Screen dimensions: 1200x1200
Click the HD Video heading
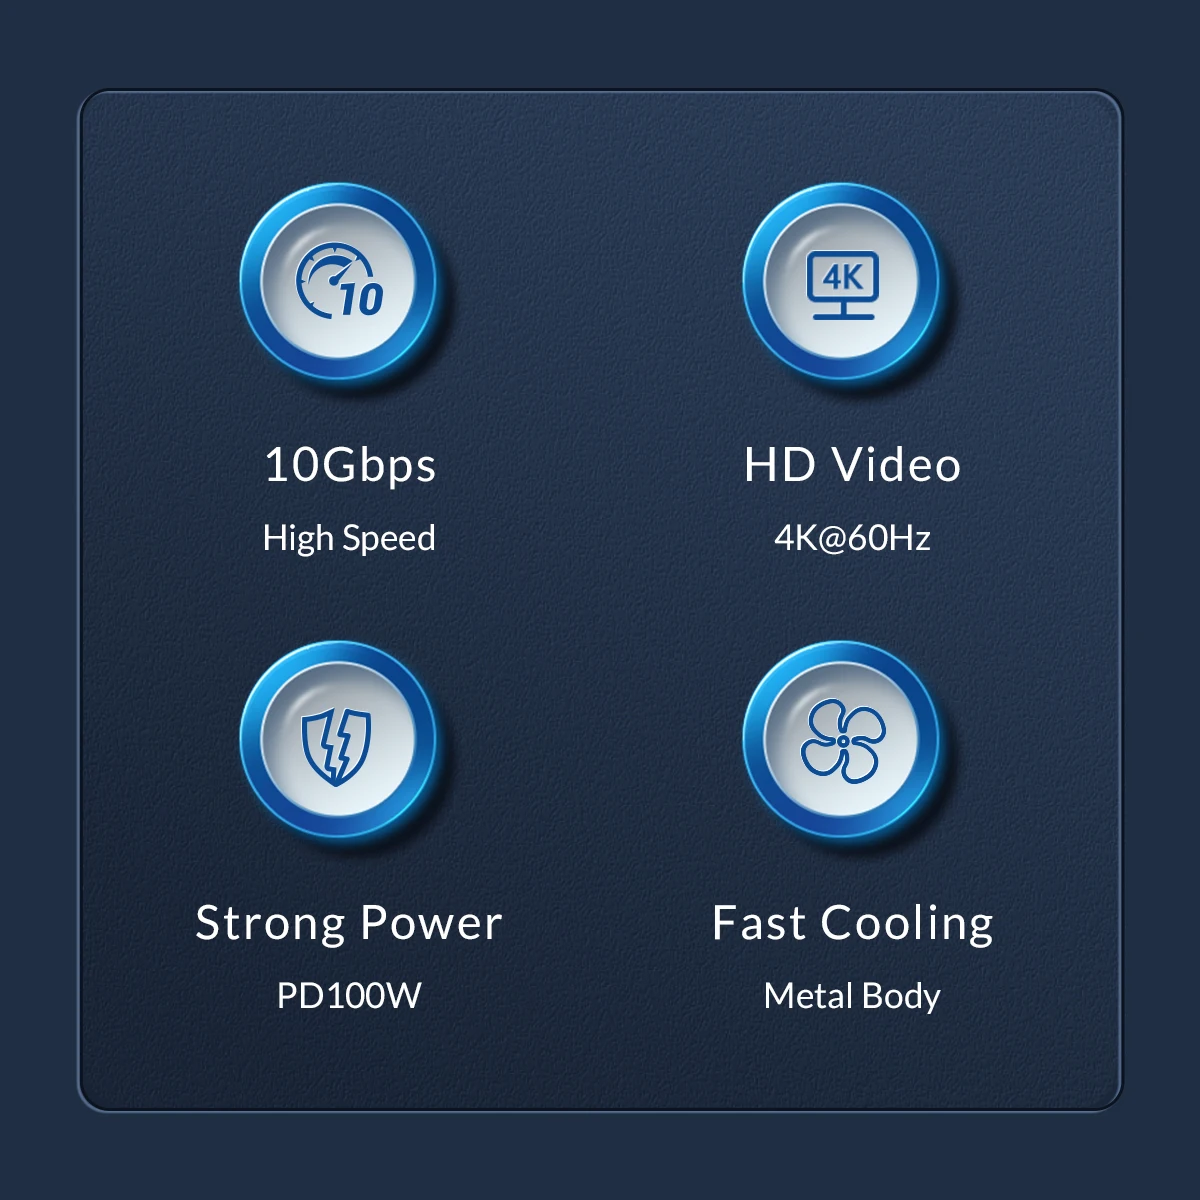pos(852,465)
